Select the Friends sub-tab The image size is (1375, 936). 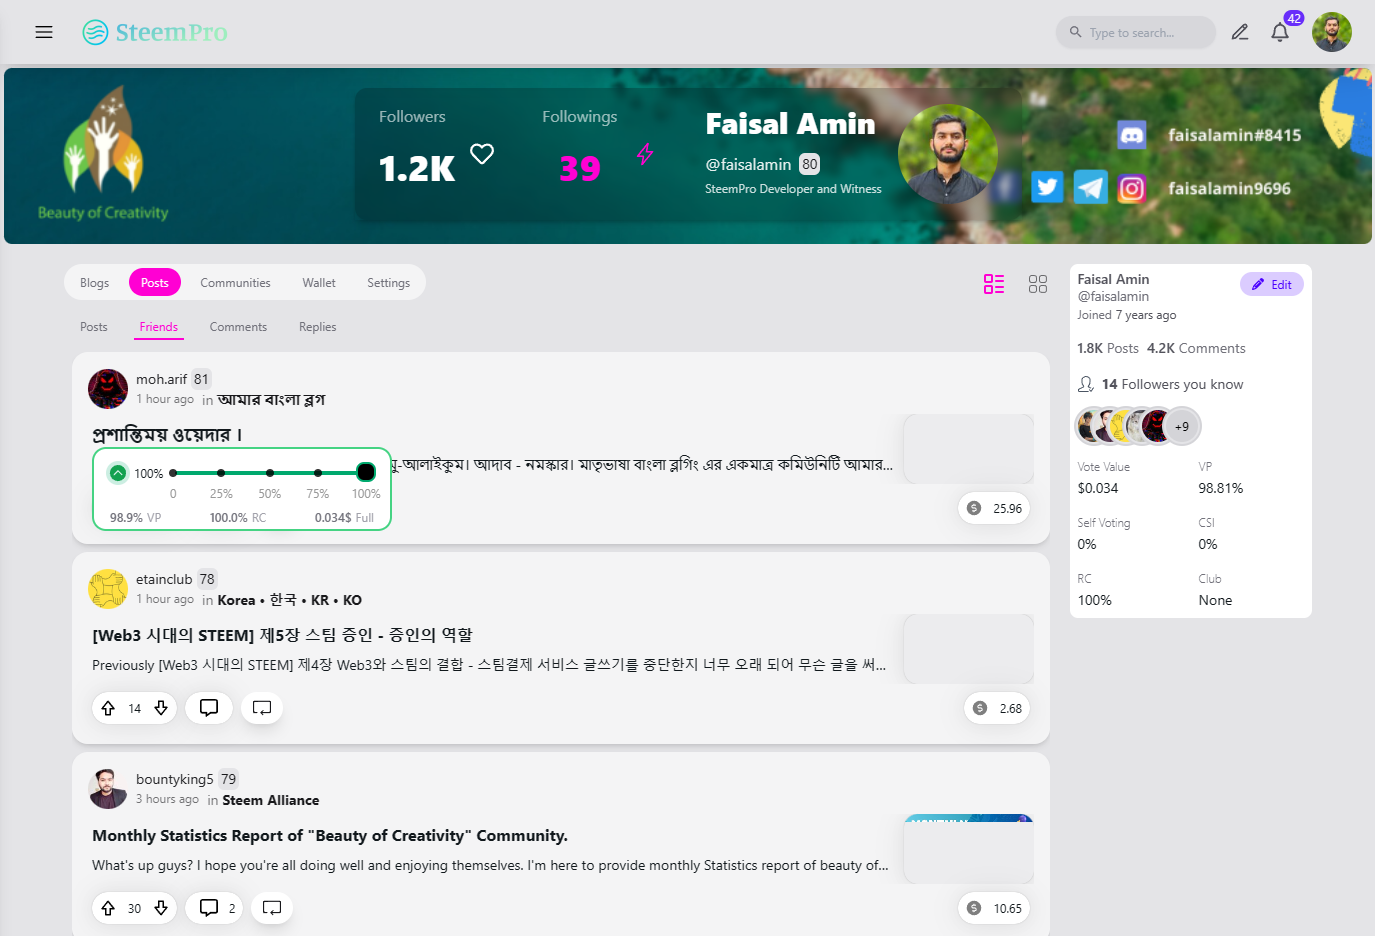[159, 327]
